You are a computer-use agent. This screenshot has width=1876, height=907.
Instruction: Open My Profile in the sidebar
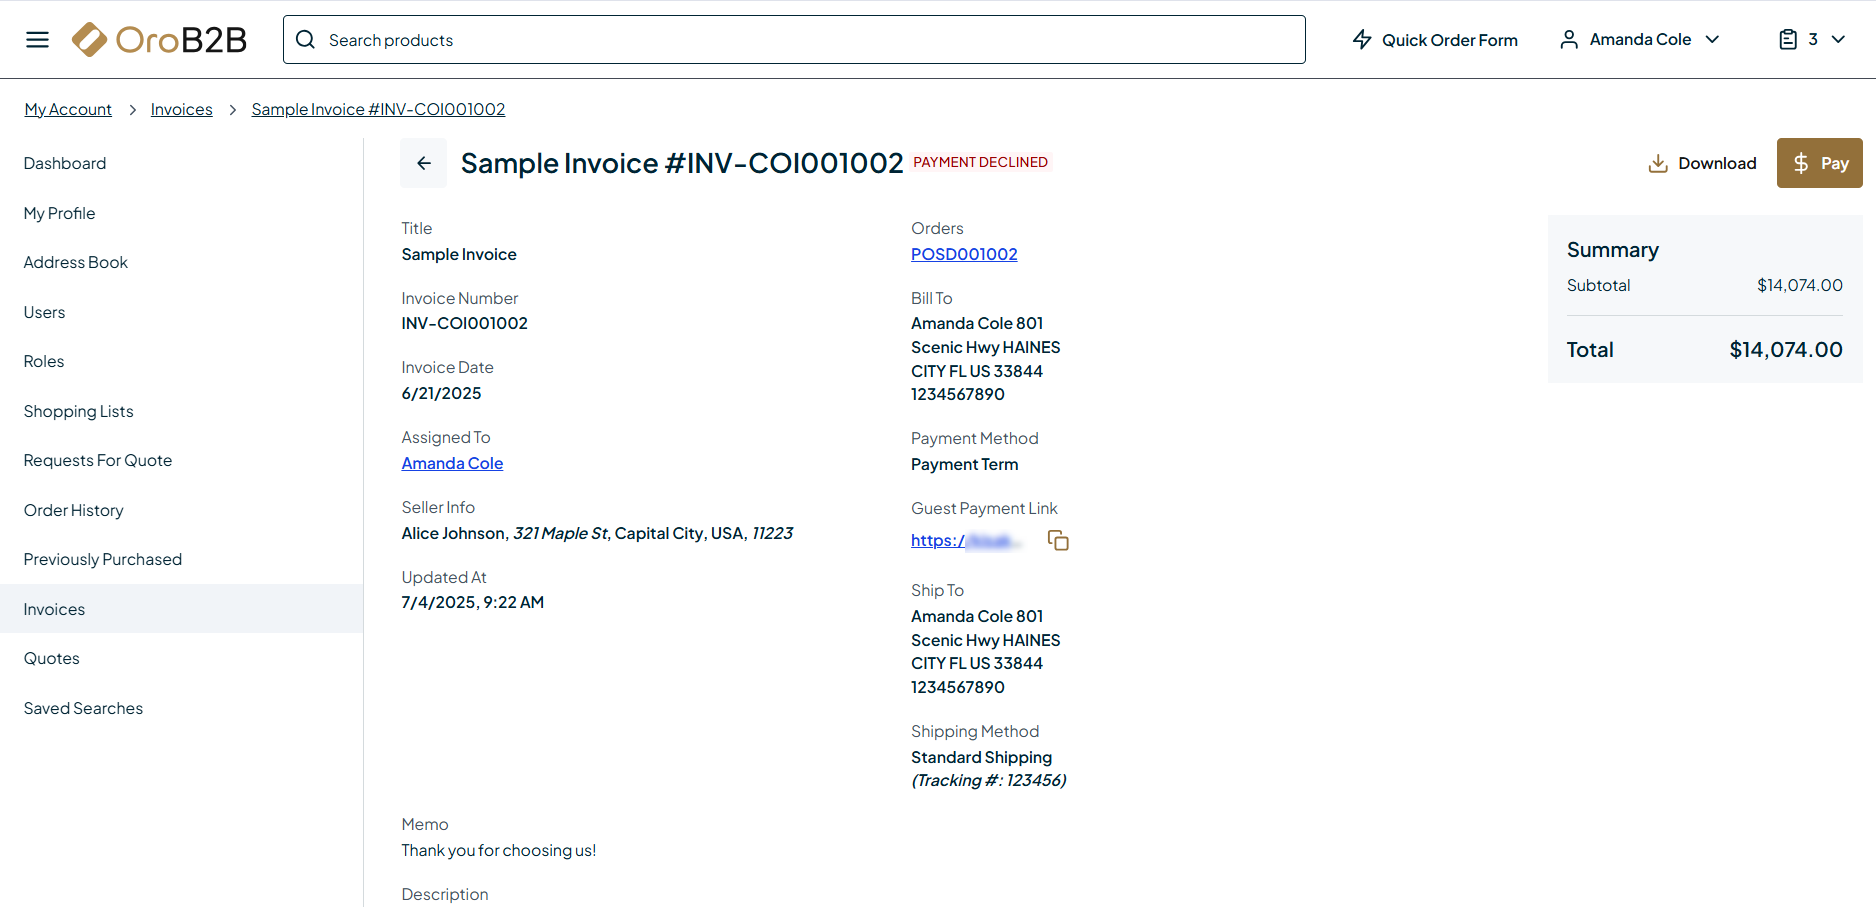[x=60, y=213]
